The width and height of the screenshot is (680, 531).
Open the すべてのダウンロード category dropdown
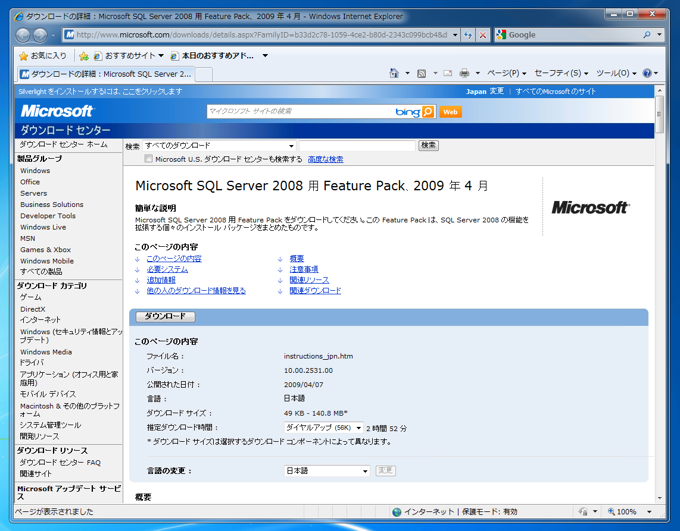tap(219, 146)
